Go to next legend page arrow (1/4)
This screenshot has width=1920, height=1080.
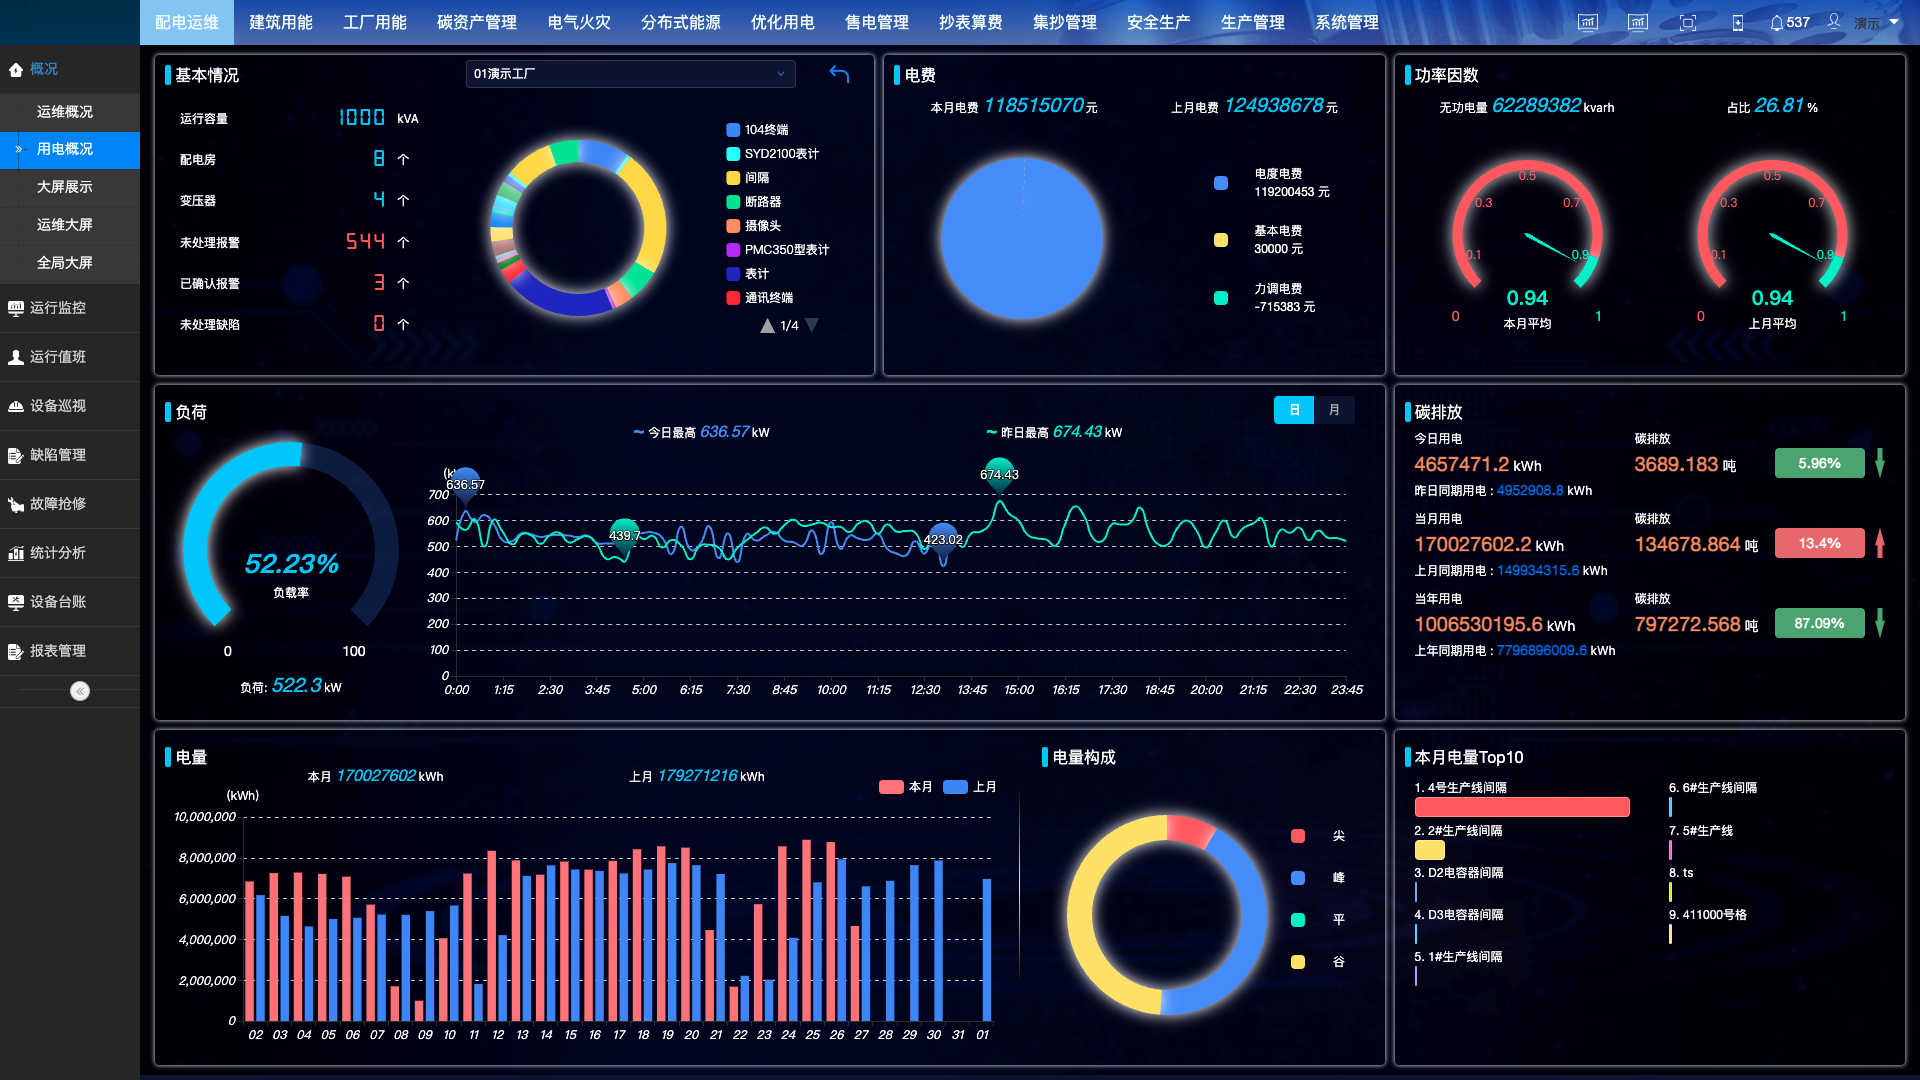click(x=812, y=325)
